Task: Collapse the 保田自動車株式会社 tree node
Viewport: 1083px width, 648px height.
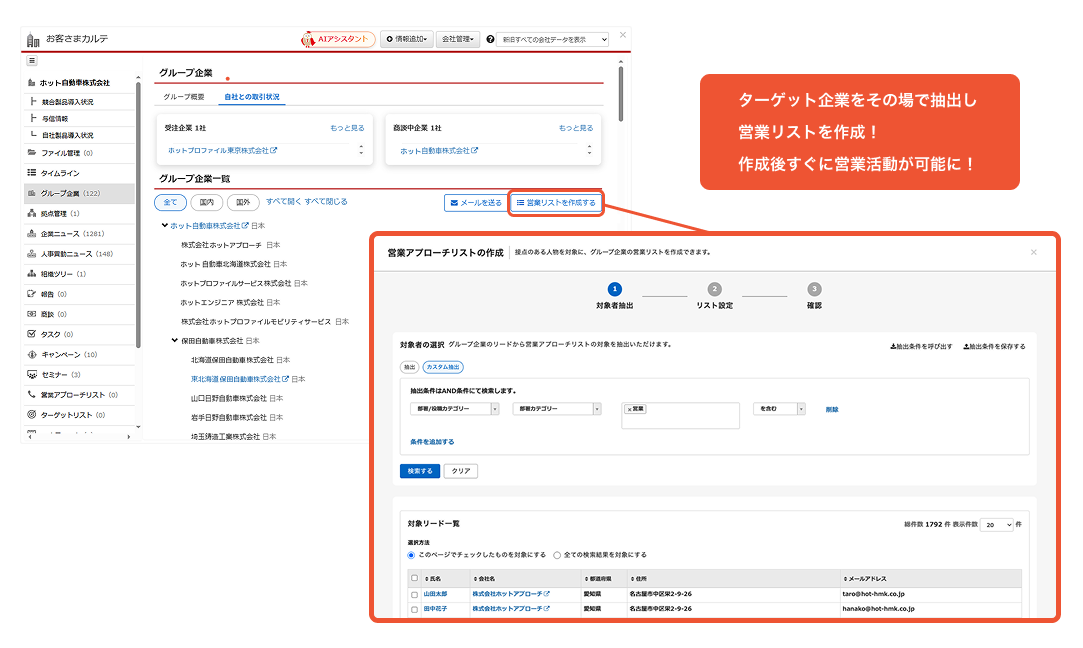Action: point(175,341)
